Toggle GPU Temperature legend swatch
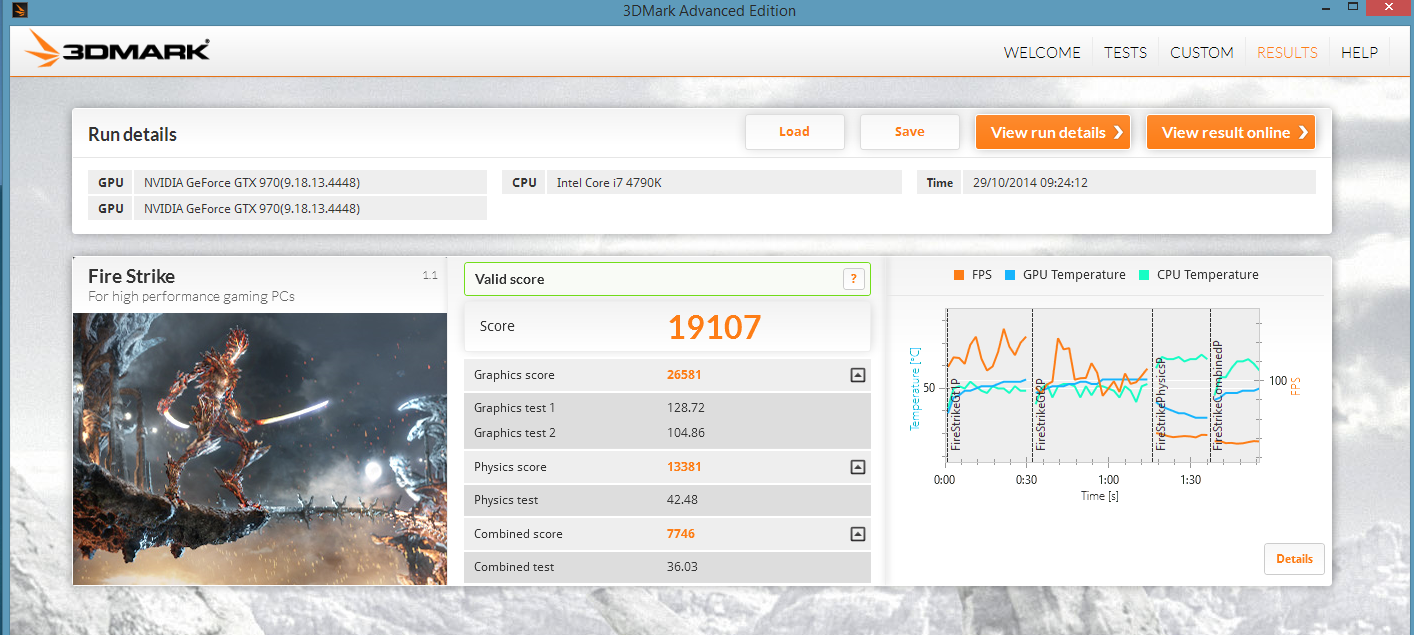 (1008, 275)
